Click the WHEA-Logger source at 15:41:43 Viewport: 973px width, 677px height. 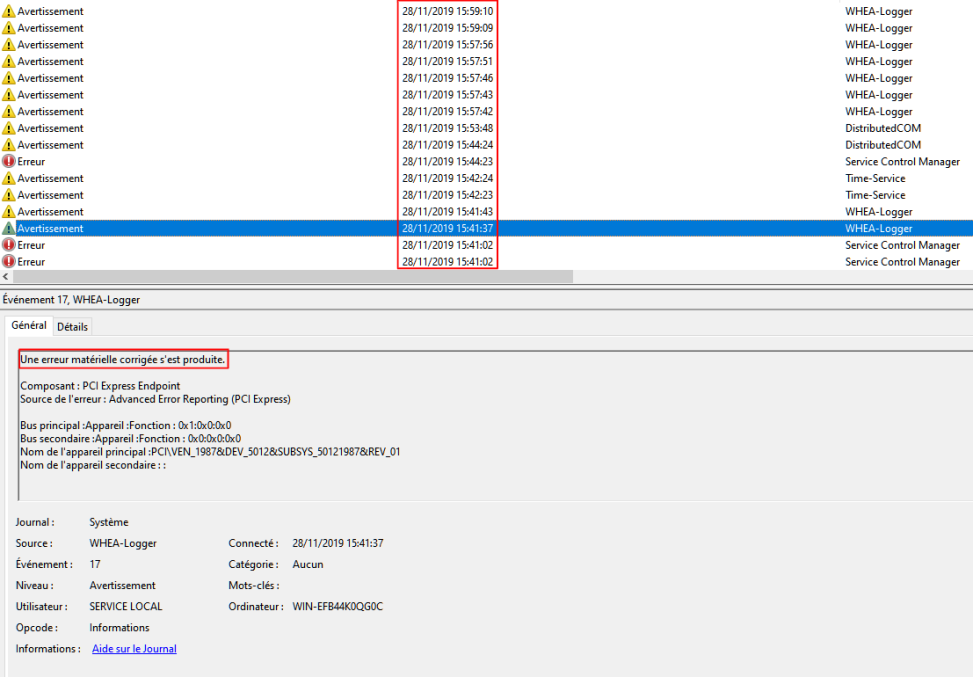click(x=879, y=212)
